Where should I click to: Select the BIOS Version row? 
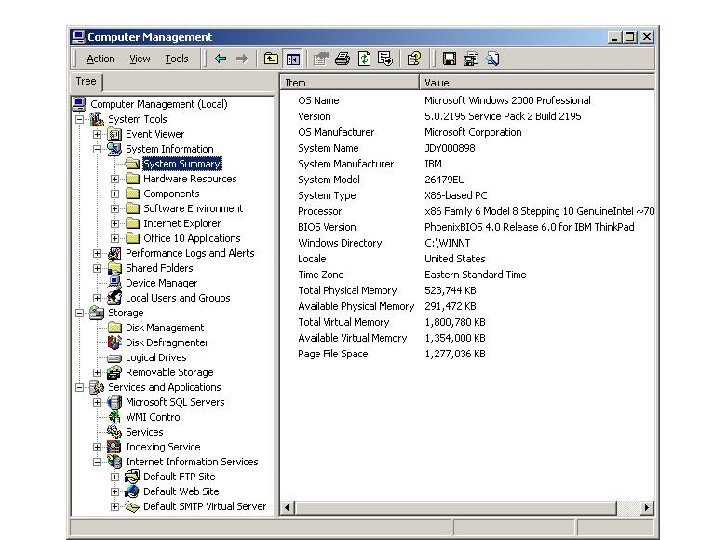coord(467,227)
